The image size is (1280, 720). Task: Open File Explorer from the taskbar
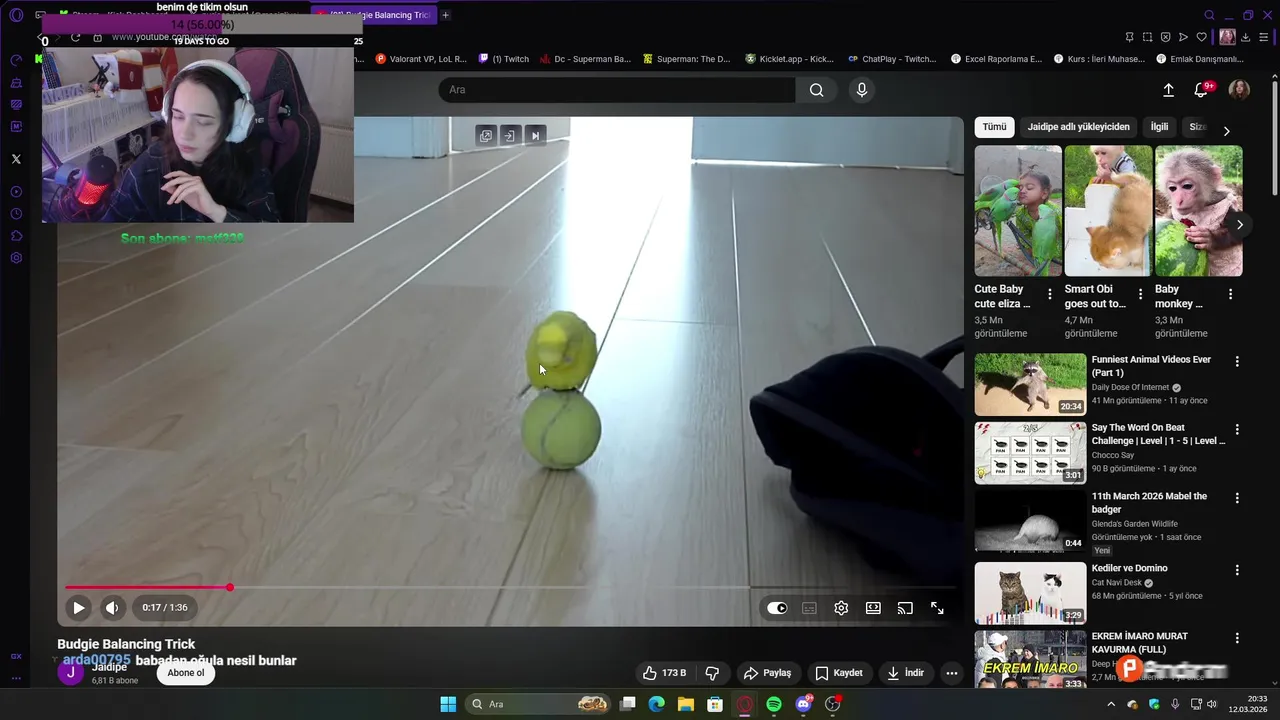(686, 704)
